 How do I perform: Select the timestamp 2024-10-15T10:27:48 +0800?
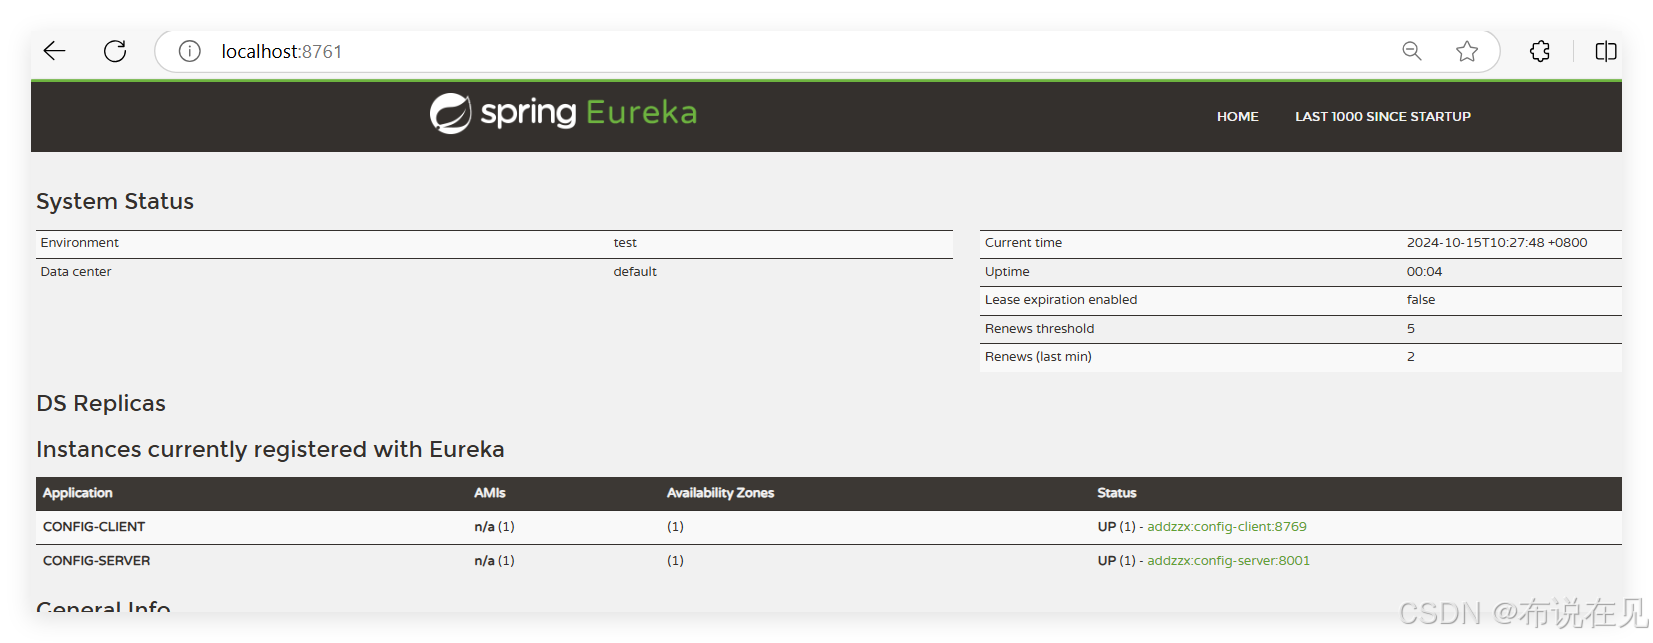point(1496,243)
